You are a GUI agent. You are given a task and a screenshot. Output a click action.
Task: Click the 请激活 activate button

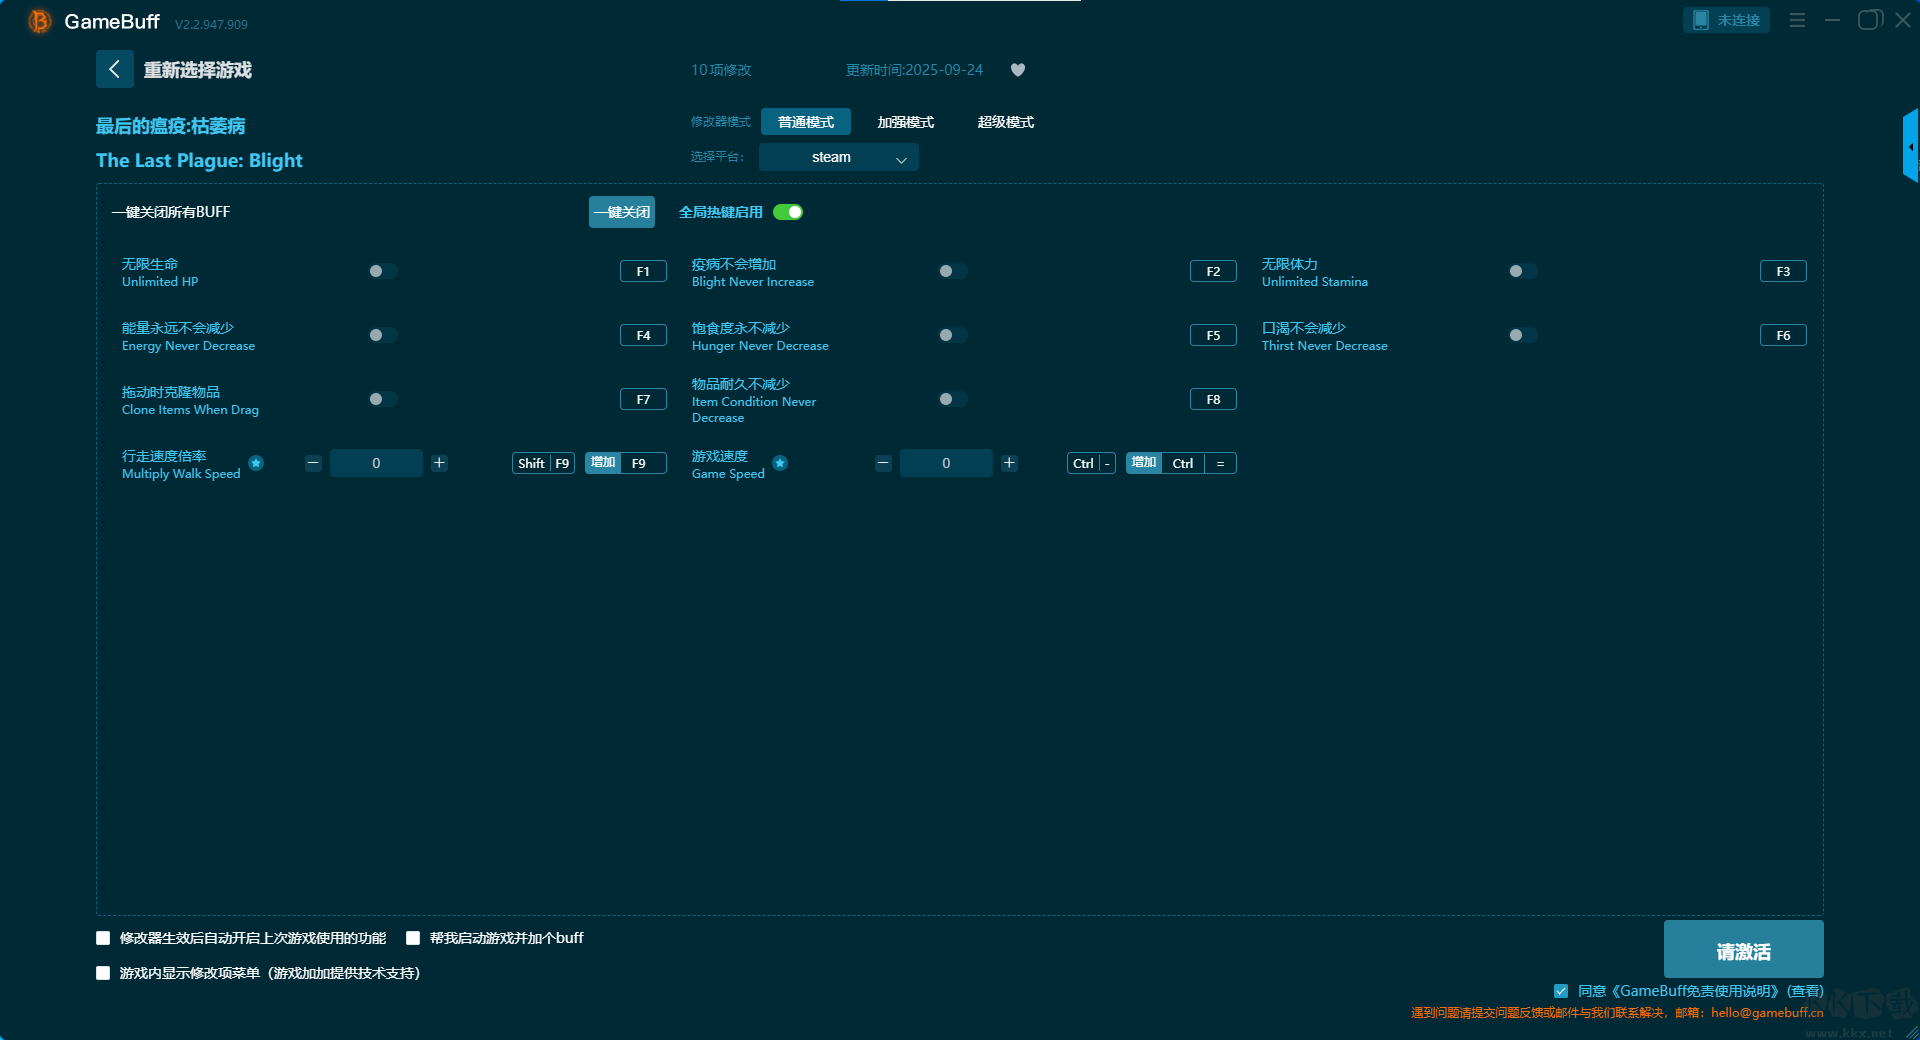click(1743, 949)
